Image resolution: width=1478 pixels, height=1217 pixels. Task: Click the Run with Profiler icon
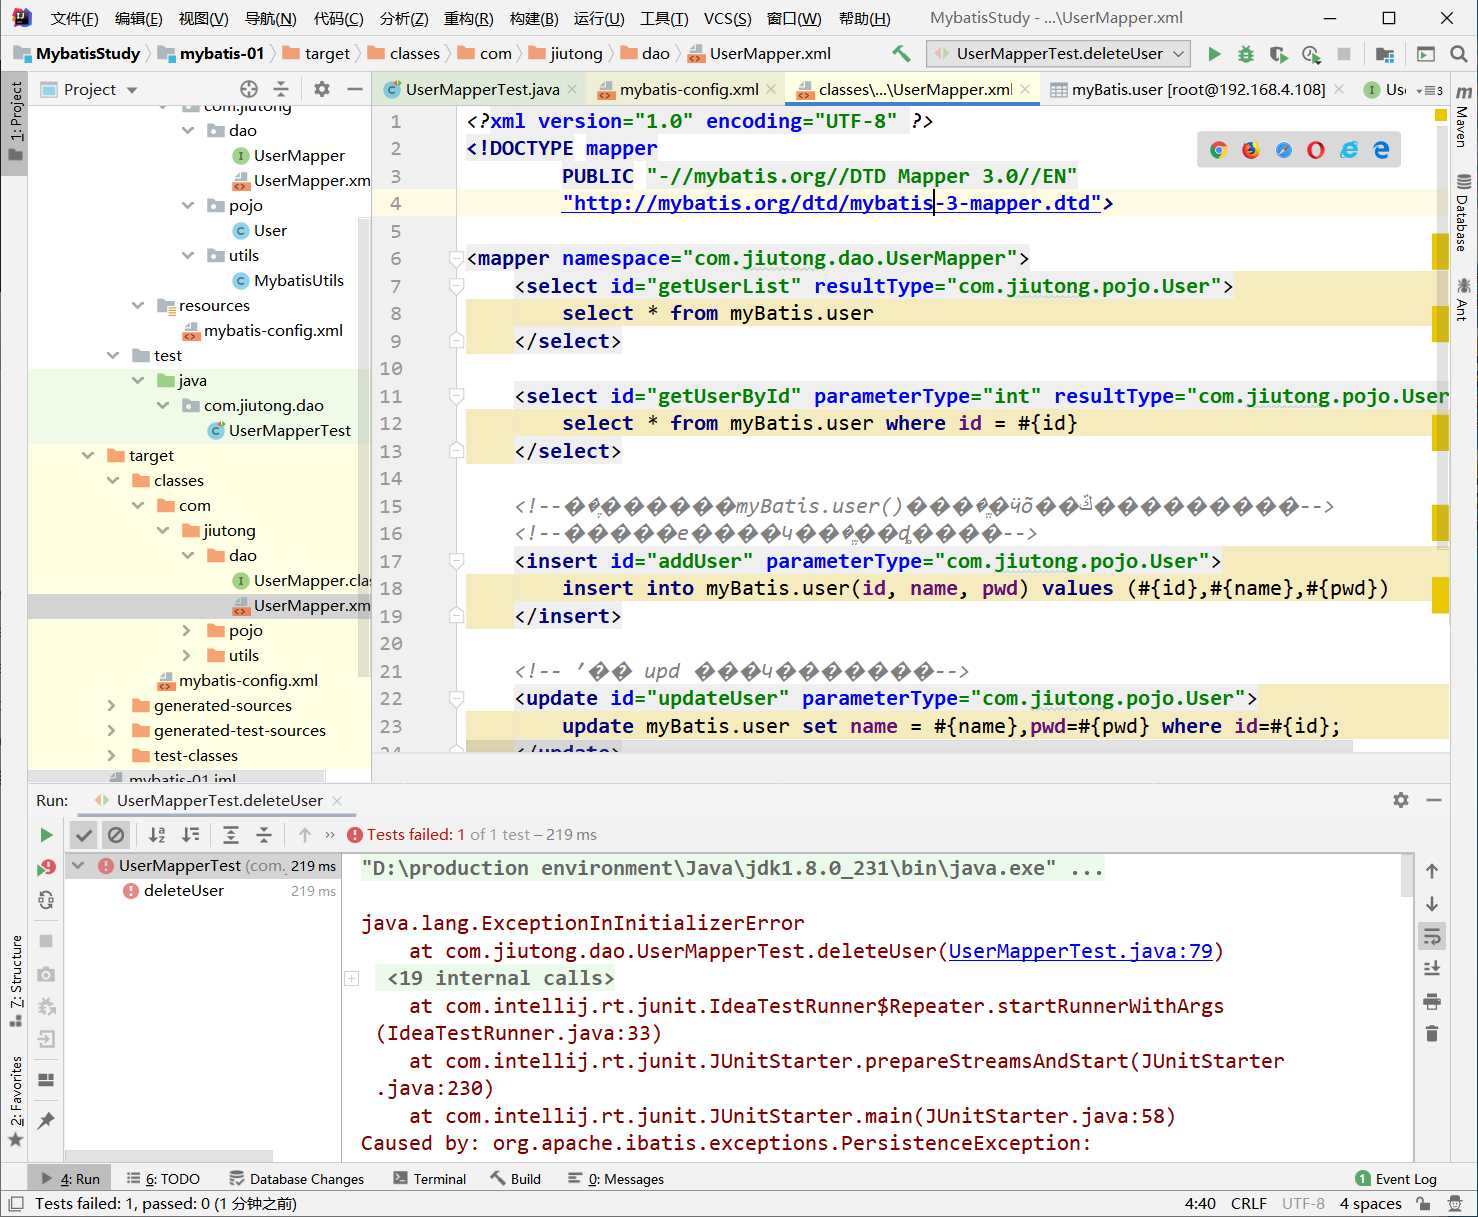[1311, 54]
